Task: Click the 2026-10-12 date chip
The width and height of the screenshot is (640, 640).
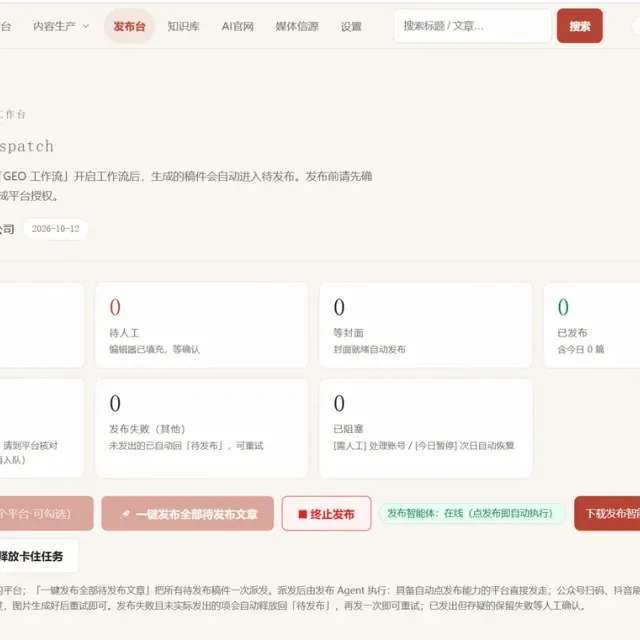Action: point(56,229)
